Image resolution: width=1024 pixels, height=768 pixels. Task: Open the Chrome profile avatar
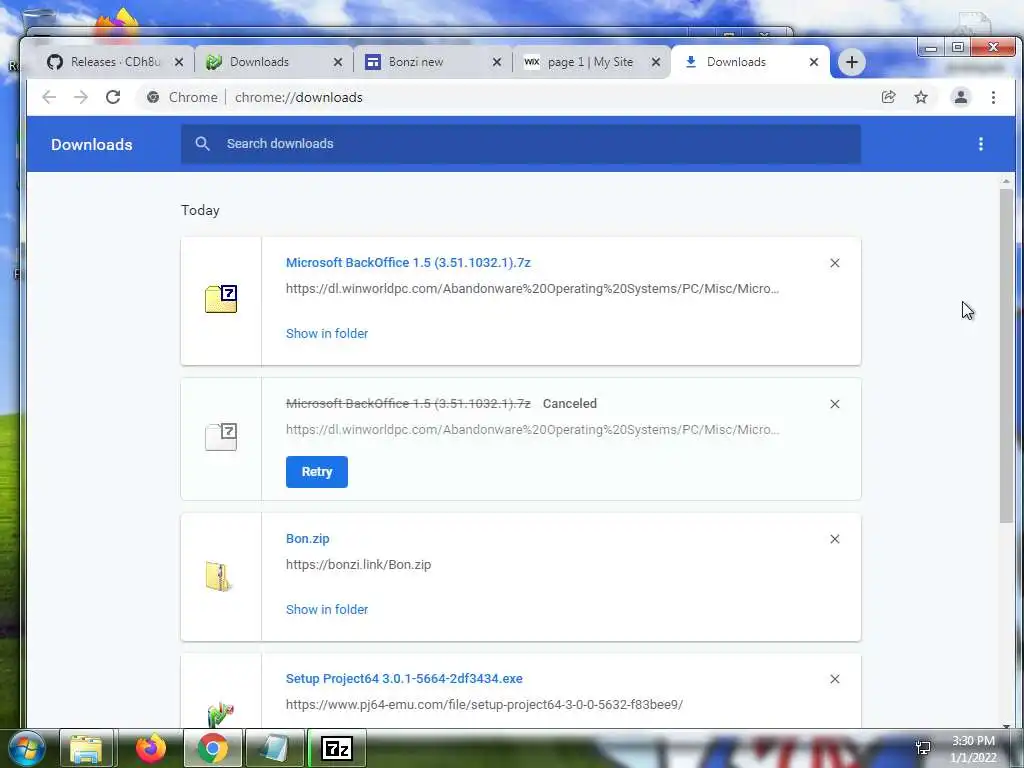pyautogui.click(x=961, y=97)
